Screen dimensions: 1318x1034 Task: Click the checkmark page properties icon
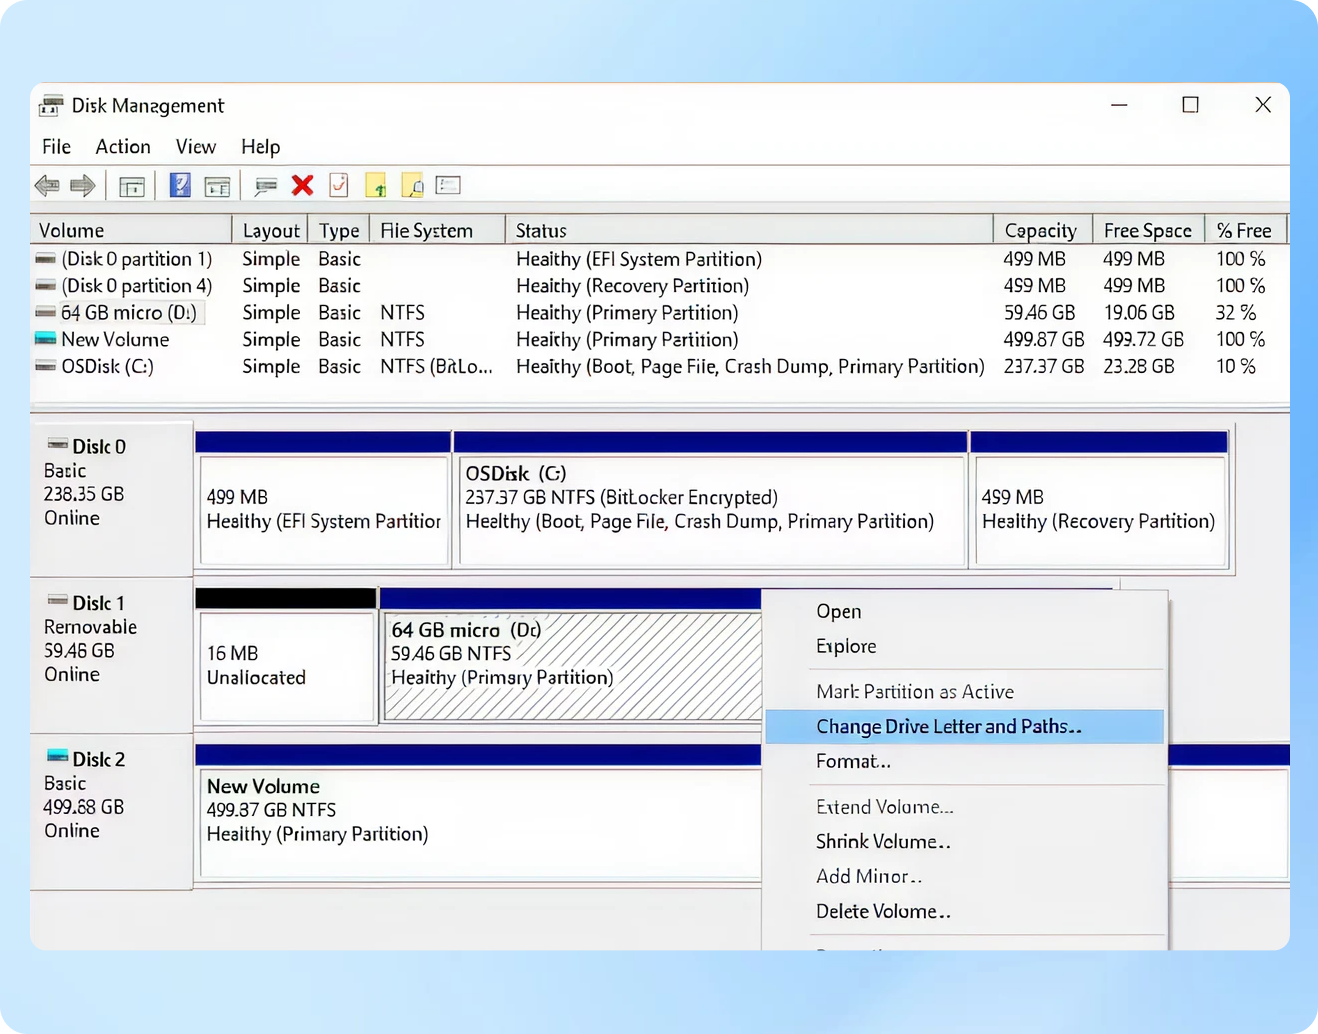(x=339, y=185)
